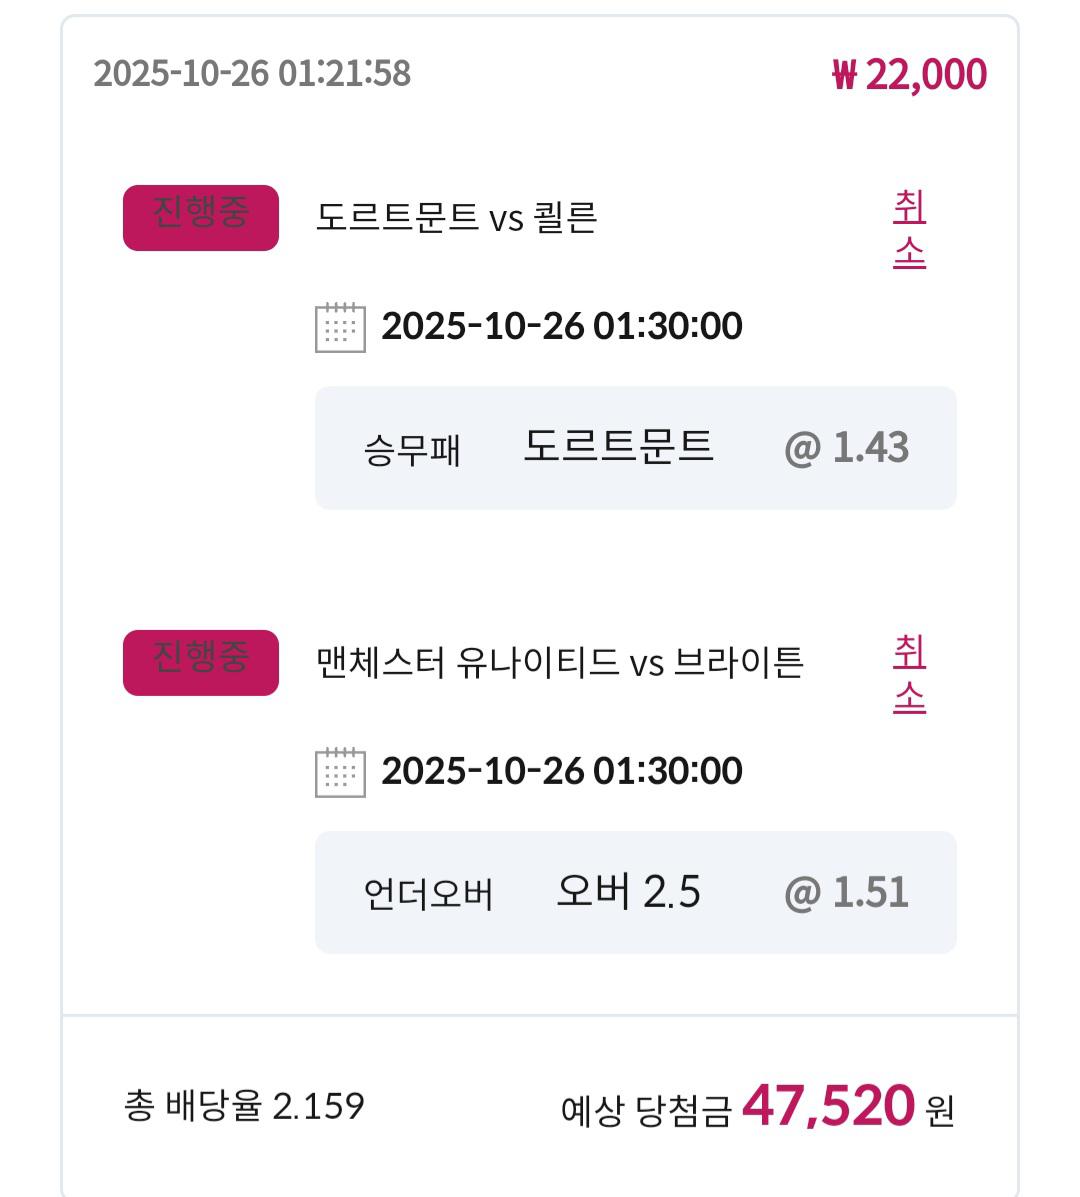This screenshot has height=1197, width=1080.
Task: Click 언더오버 bet type label
Action: tap(428, 894)
